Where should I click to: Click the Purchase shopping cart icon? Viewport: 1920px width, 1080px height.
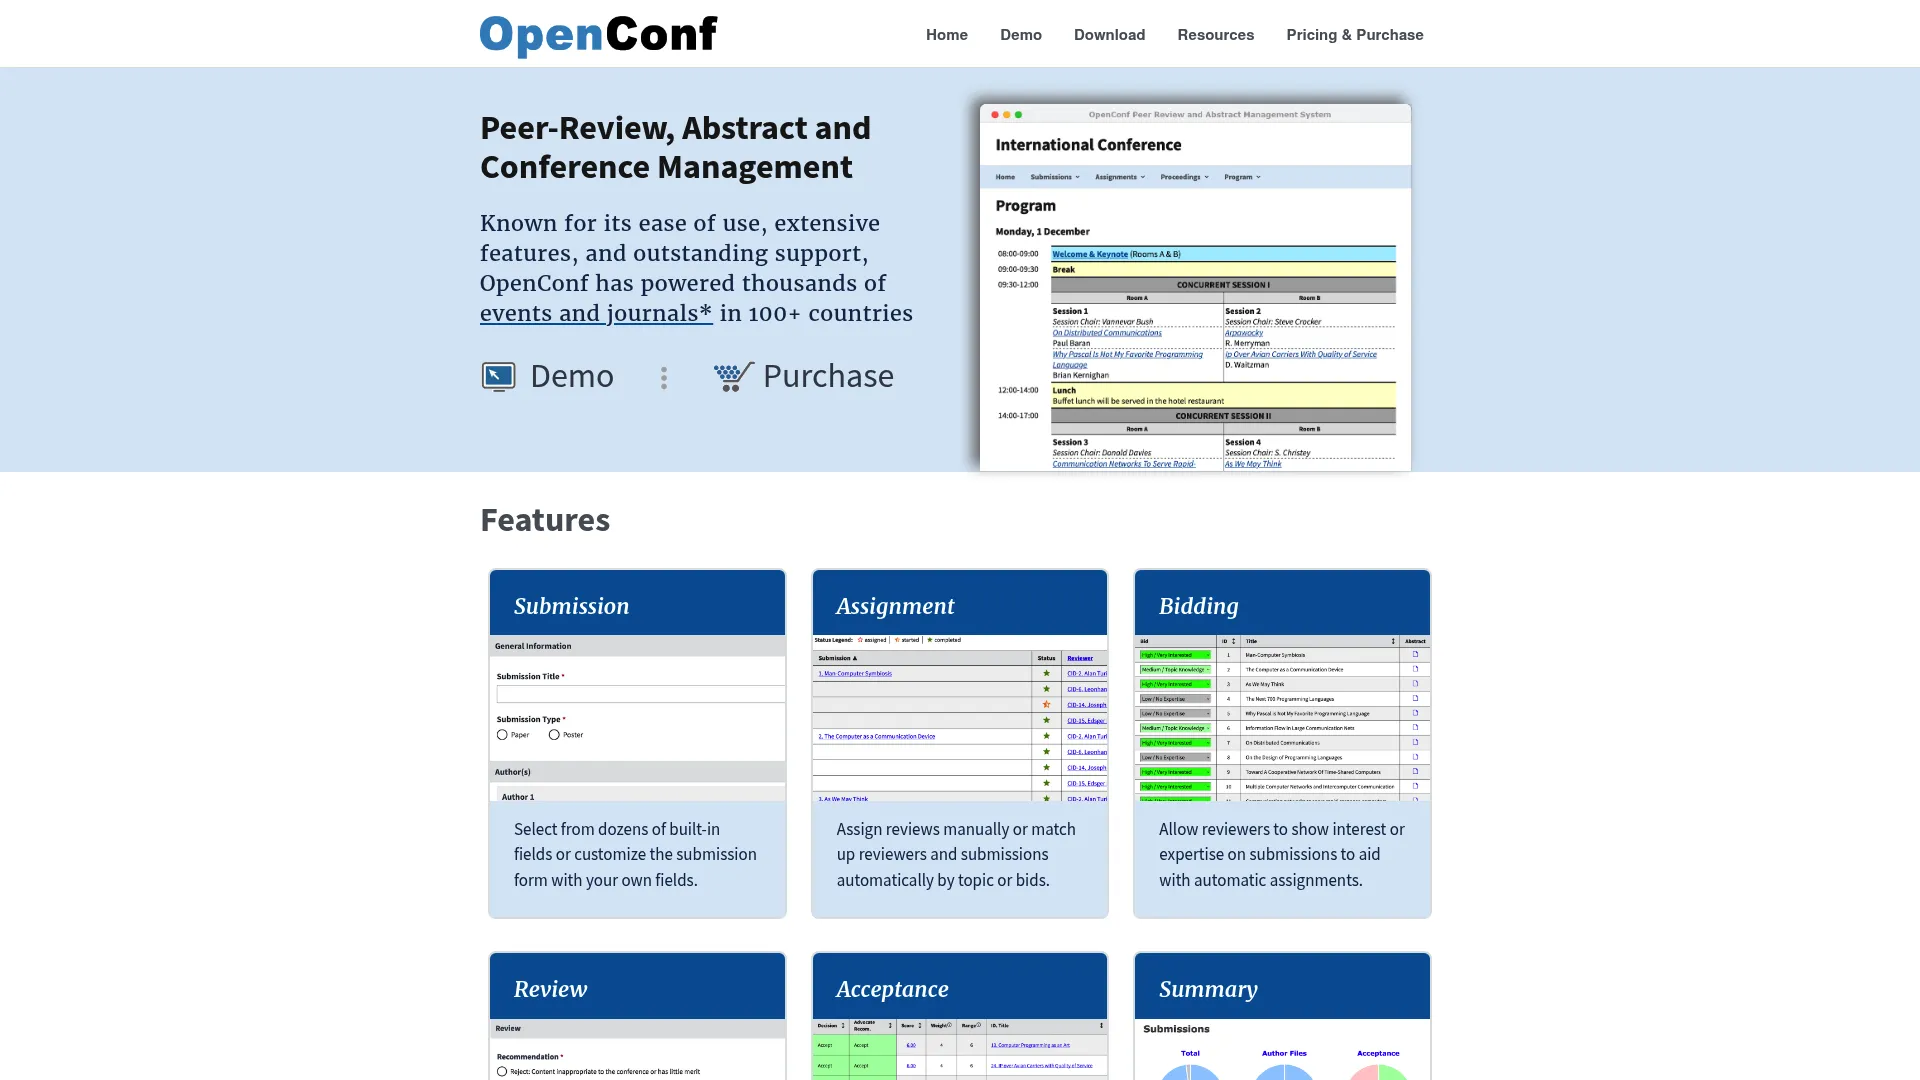coord(733,377)
